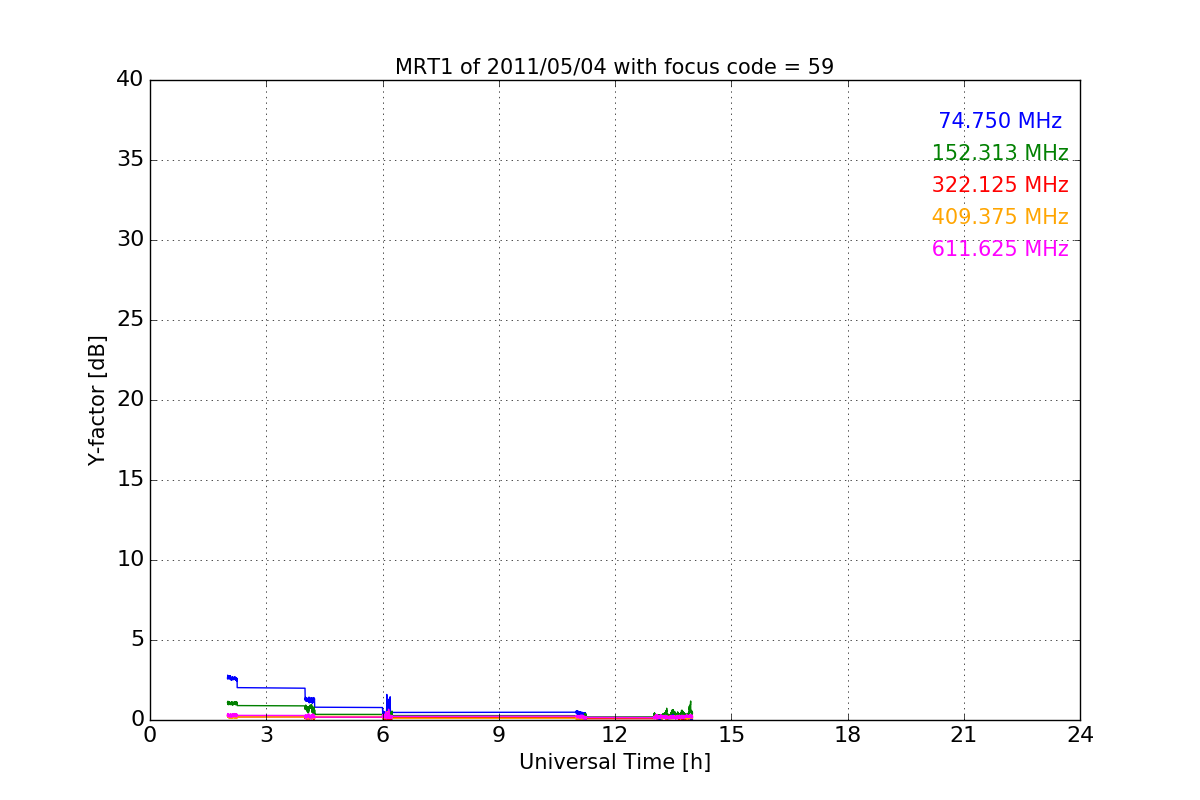Select the 322.125 MHz legend label
Image resolution: width=1200 pixels, height=800 pixels.
1000,185
